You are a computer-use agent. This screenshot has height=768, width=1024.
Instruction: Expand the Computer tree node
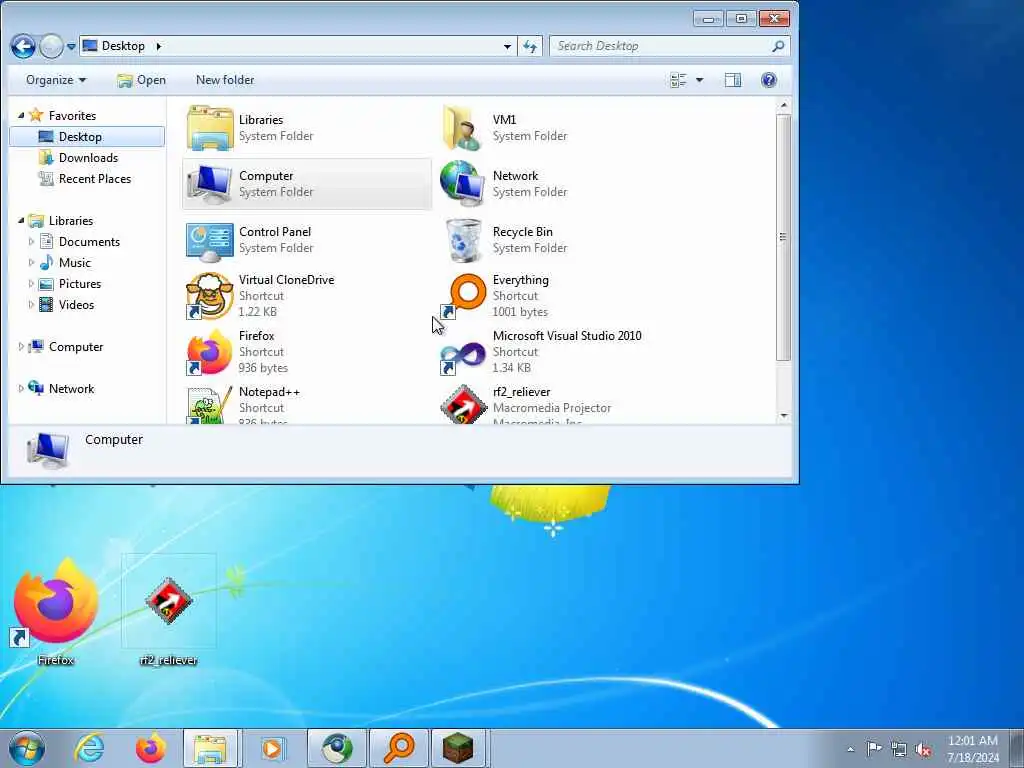click(x=21, y=347)
